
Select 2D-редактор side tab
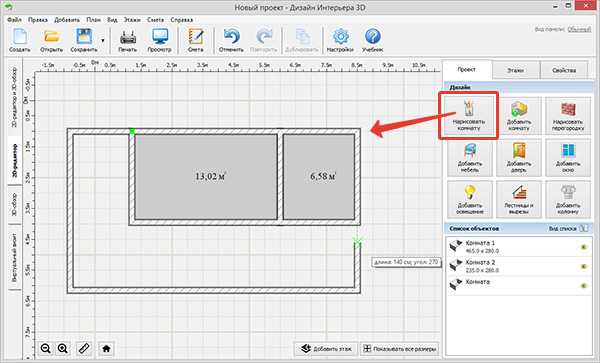(15, 160)
